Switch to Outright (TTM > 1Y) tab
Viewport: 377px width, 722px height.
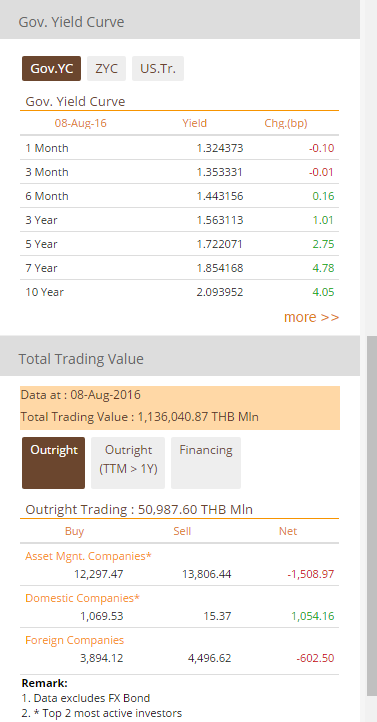(x=128, y=463)
